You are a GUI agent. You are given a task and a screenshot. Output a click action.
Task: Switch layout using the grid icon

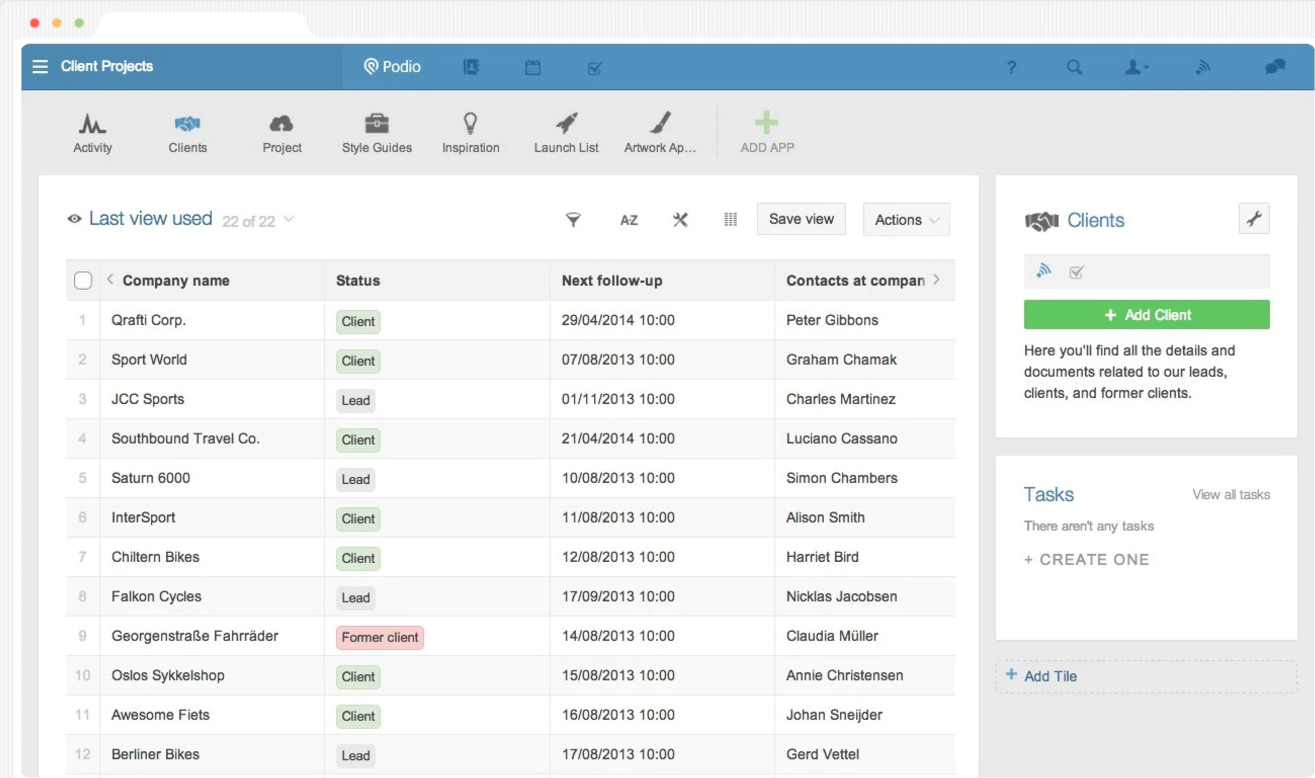(730, 219)
